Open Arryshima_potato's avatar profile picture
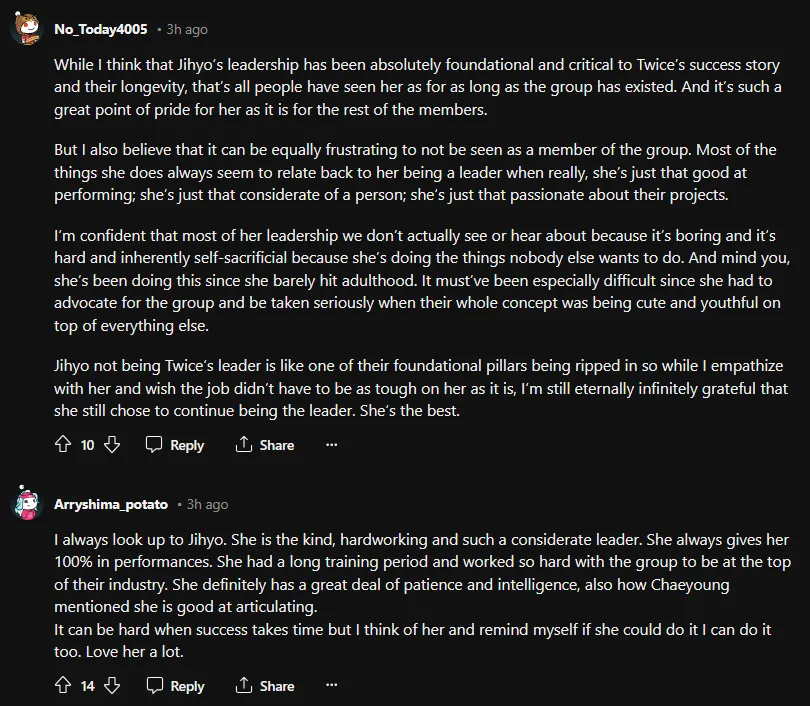Image resolution: width=810 pixels, height=706 pixels. point(26,504)
